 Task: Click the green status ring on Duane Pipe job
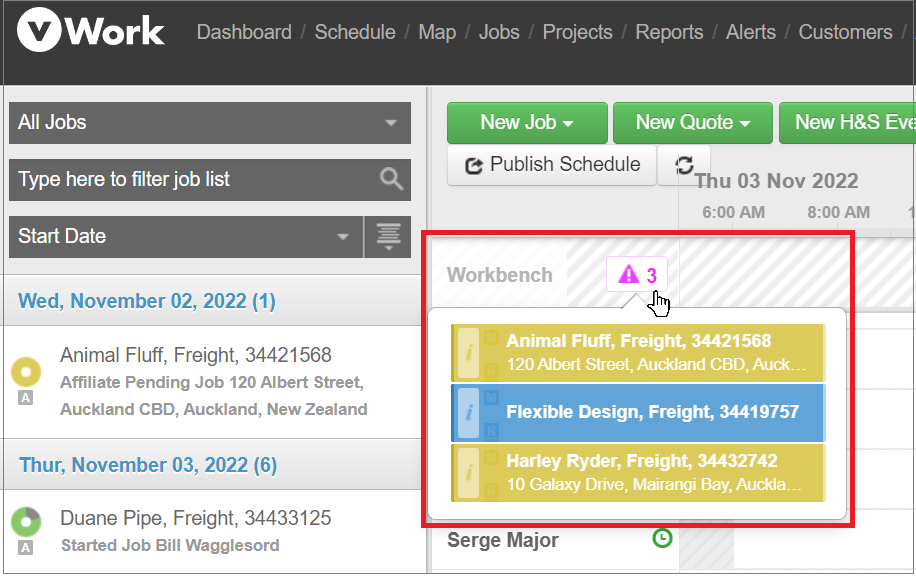pos(26,521)
